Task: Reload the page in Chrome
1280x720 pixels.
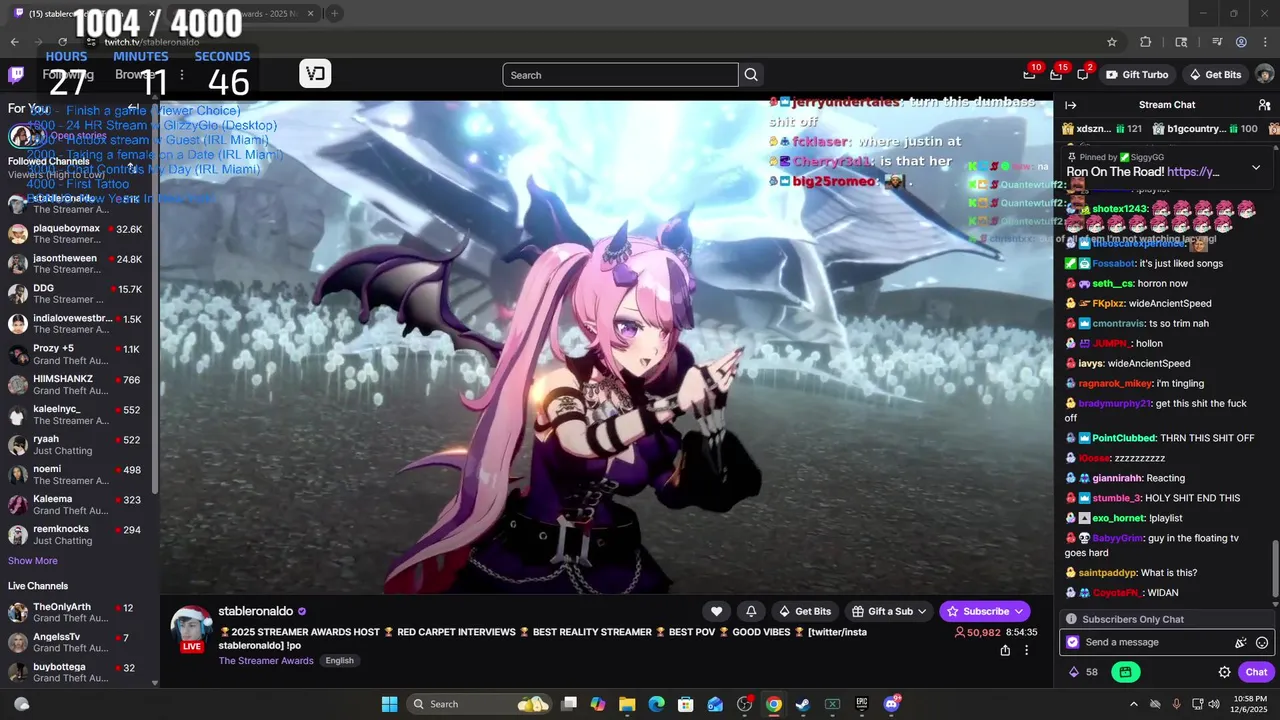Action: tap(63, 42)
